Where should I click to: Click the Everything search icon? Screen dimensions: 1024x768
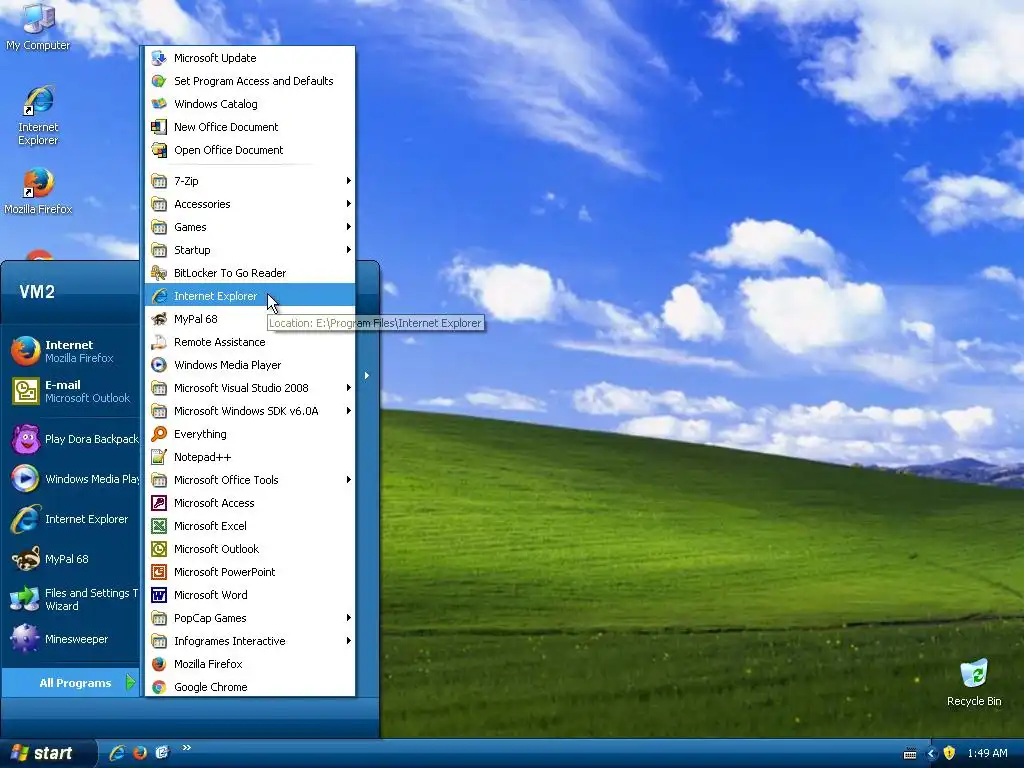(159, 434)
